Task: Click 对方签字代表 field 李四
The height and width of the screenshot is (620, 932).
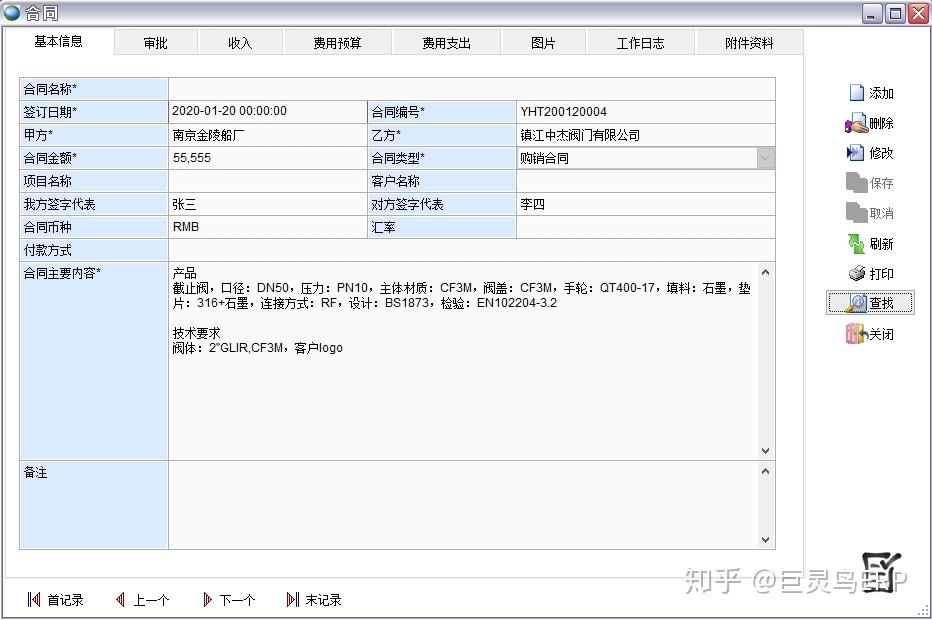Action: (x=646, y=204)
